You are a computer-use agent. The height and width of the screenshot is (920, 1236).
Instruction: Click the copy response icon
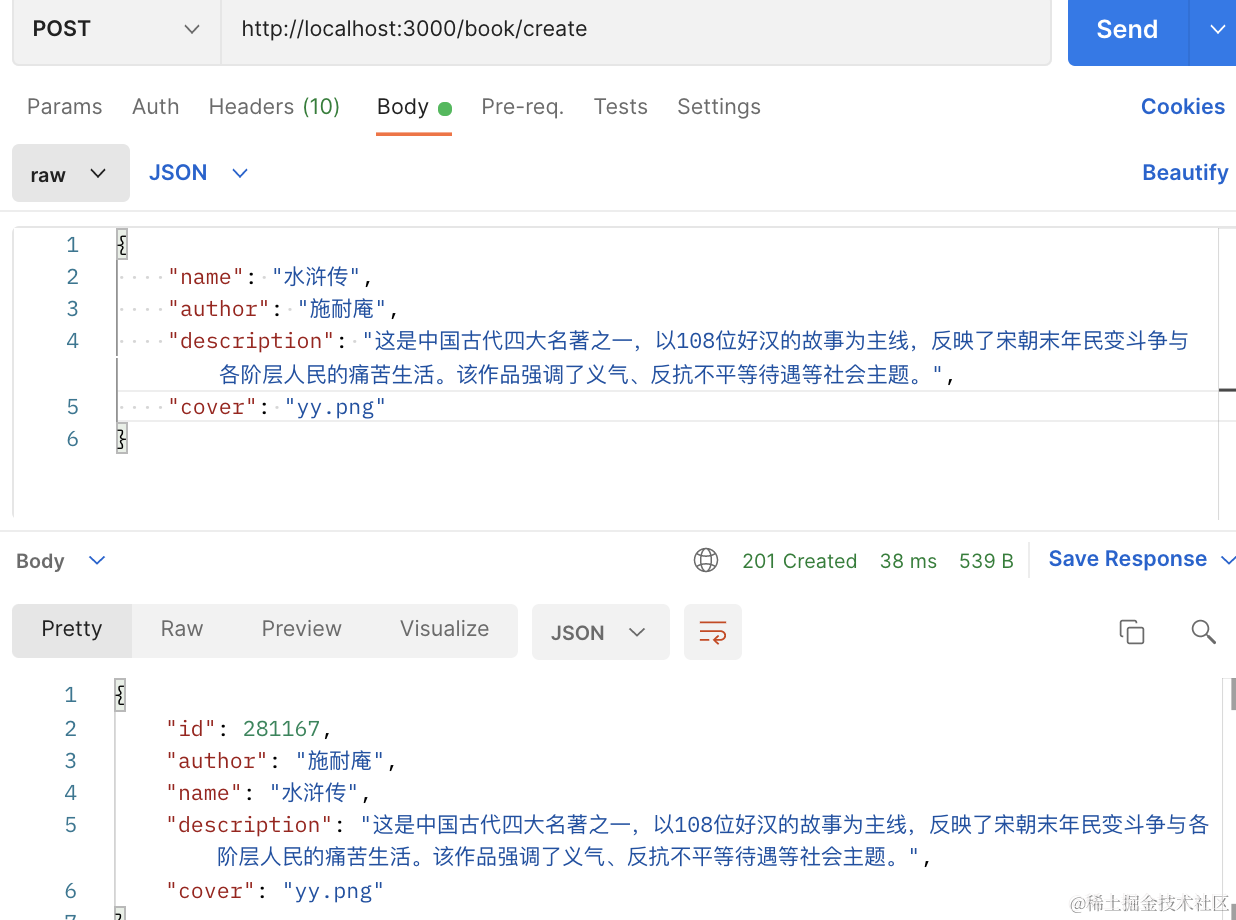point(1131,632)
